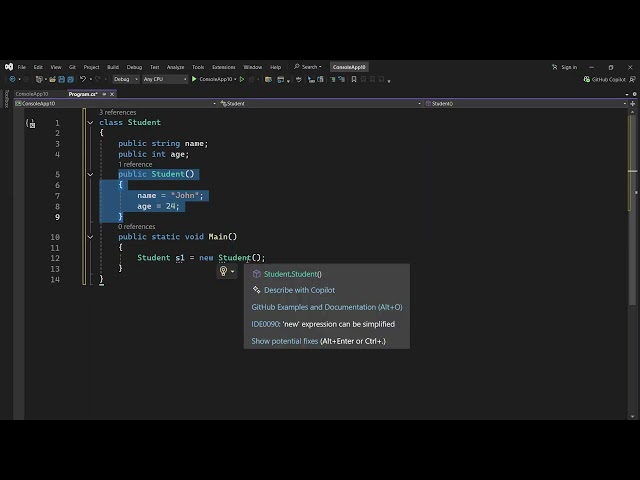
Task: Open the Toolbox side panel tab
Action: pyautogui.click(x=6, y=98)
